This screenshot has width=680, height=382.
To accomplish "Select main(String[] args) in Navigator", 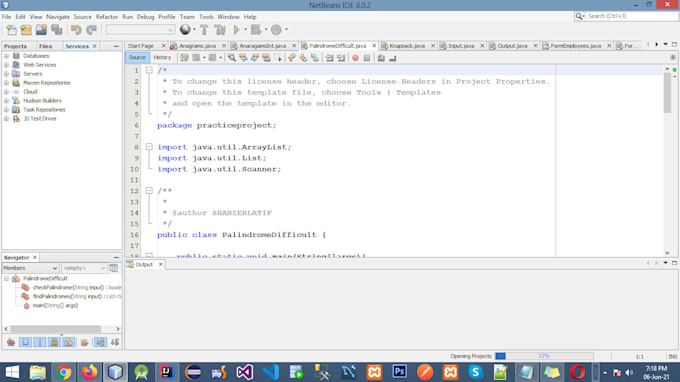I will pyautogui.click(x=55, y=306).
